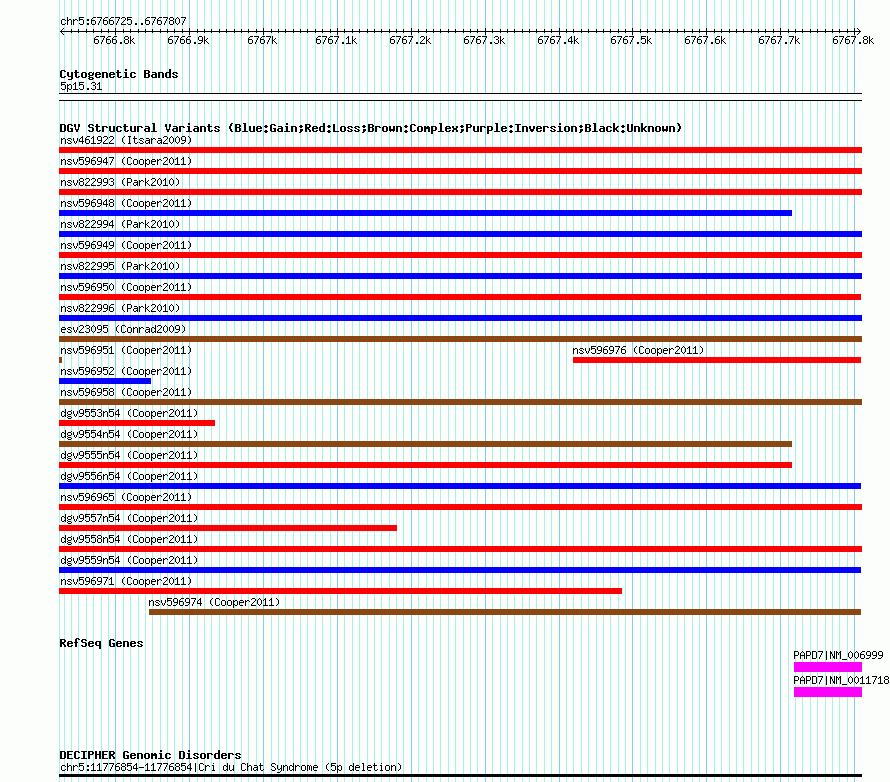Screen dimensions: 890x782
Task: Open nsv822993 (Park2010) label
Action: [120, 182]
